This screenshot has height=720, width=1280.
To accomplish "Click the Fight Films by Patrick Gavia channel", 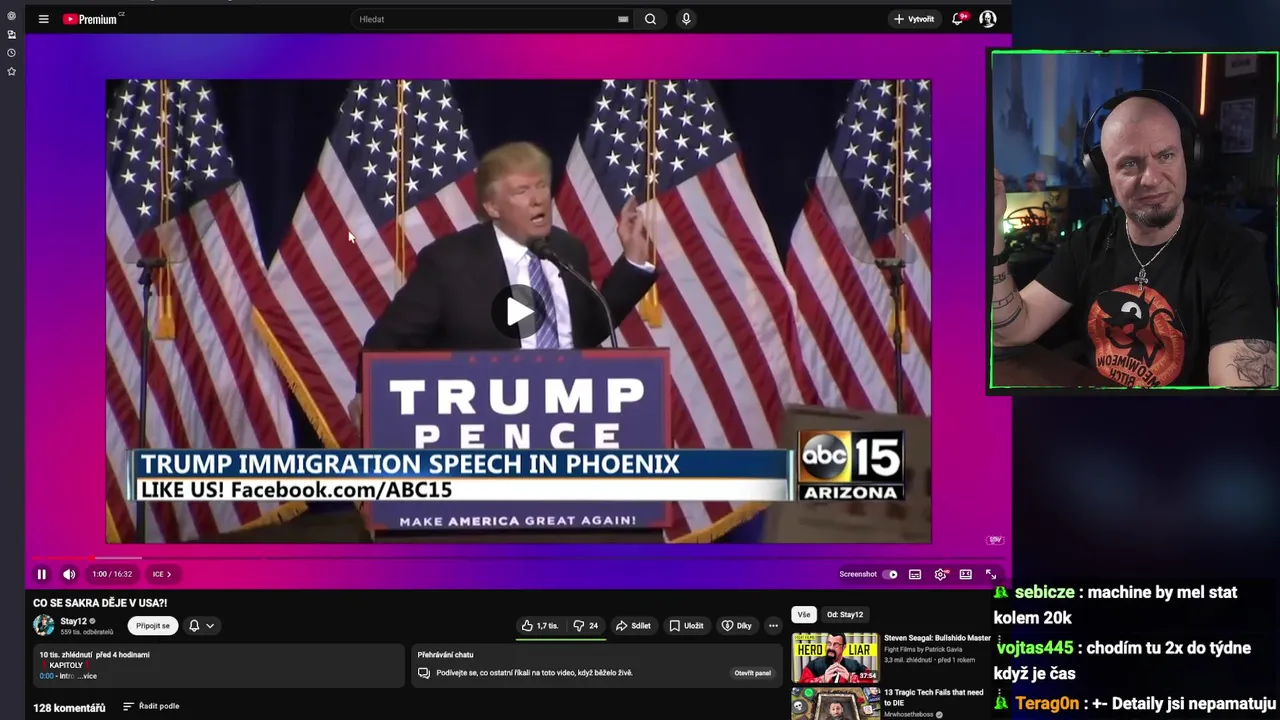I will pyautogui.click(x=923, y=649).
